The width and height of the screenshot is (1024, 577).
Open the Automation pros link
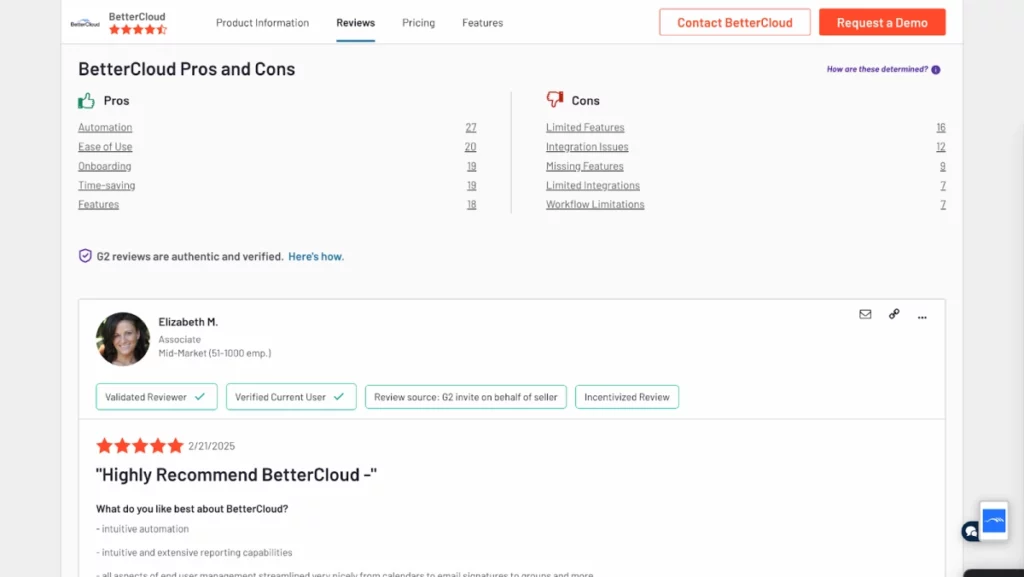coord(105,127)
